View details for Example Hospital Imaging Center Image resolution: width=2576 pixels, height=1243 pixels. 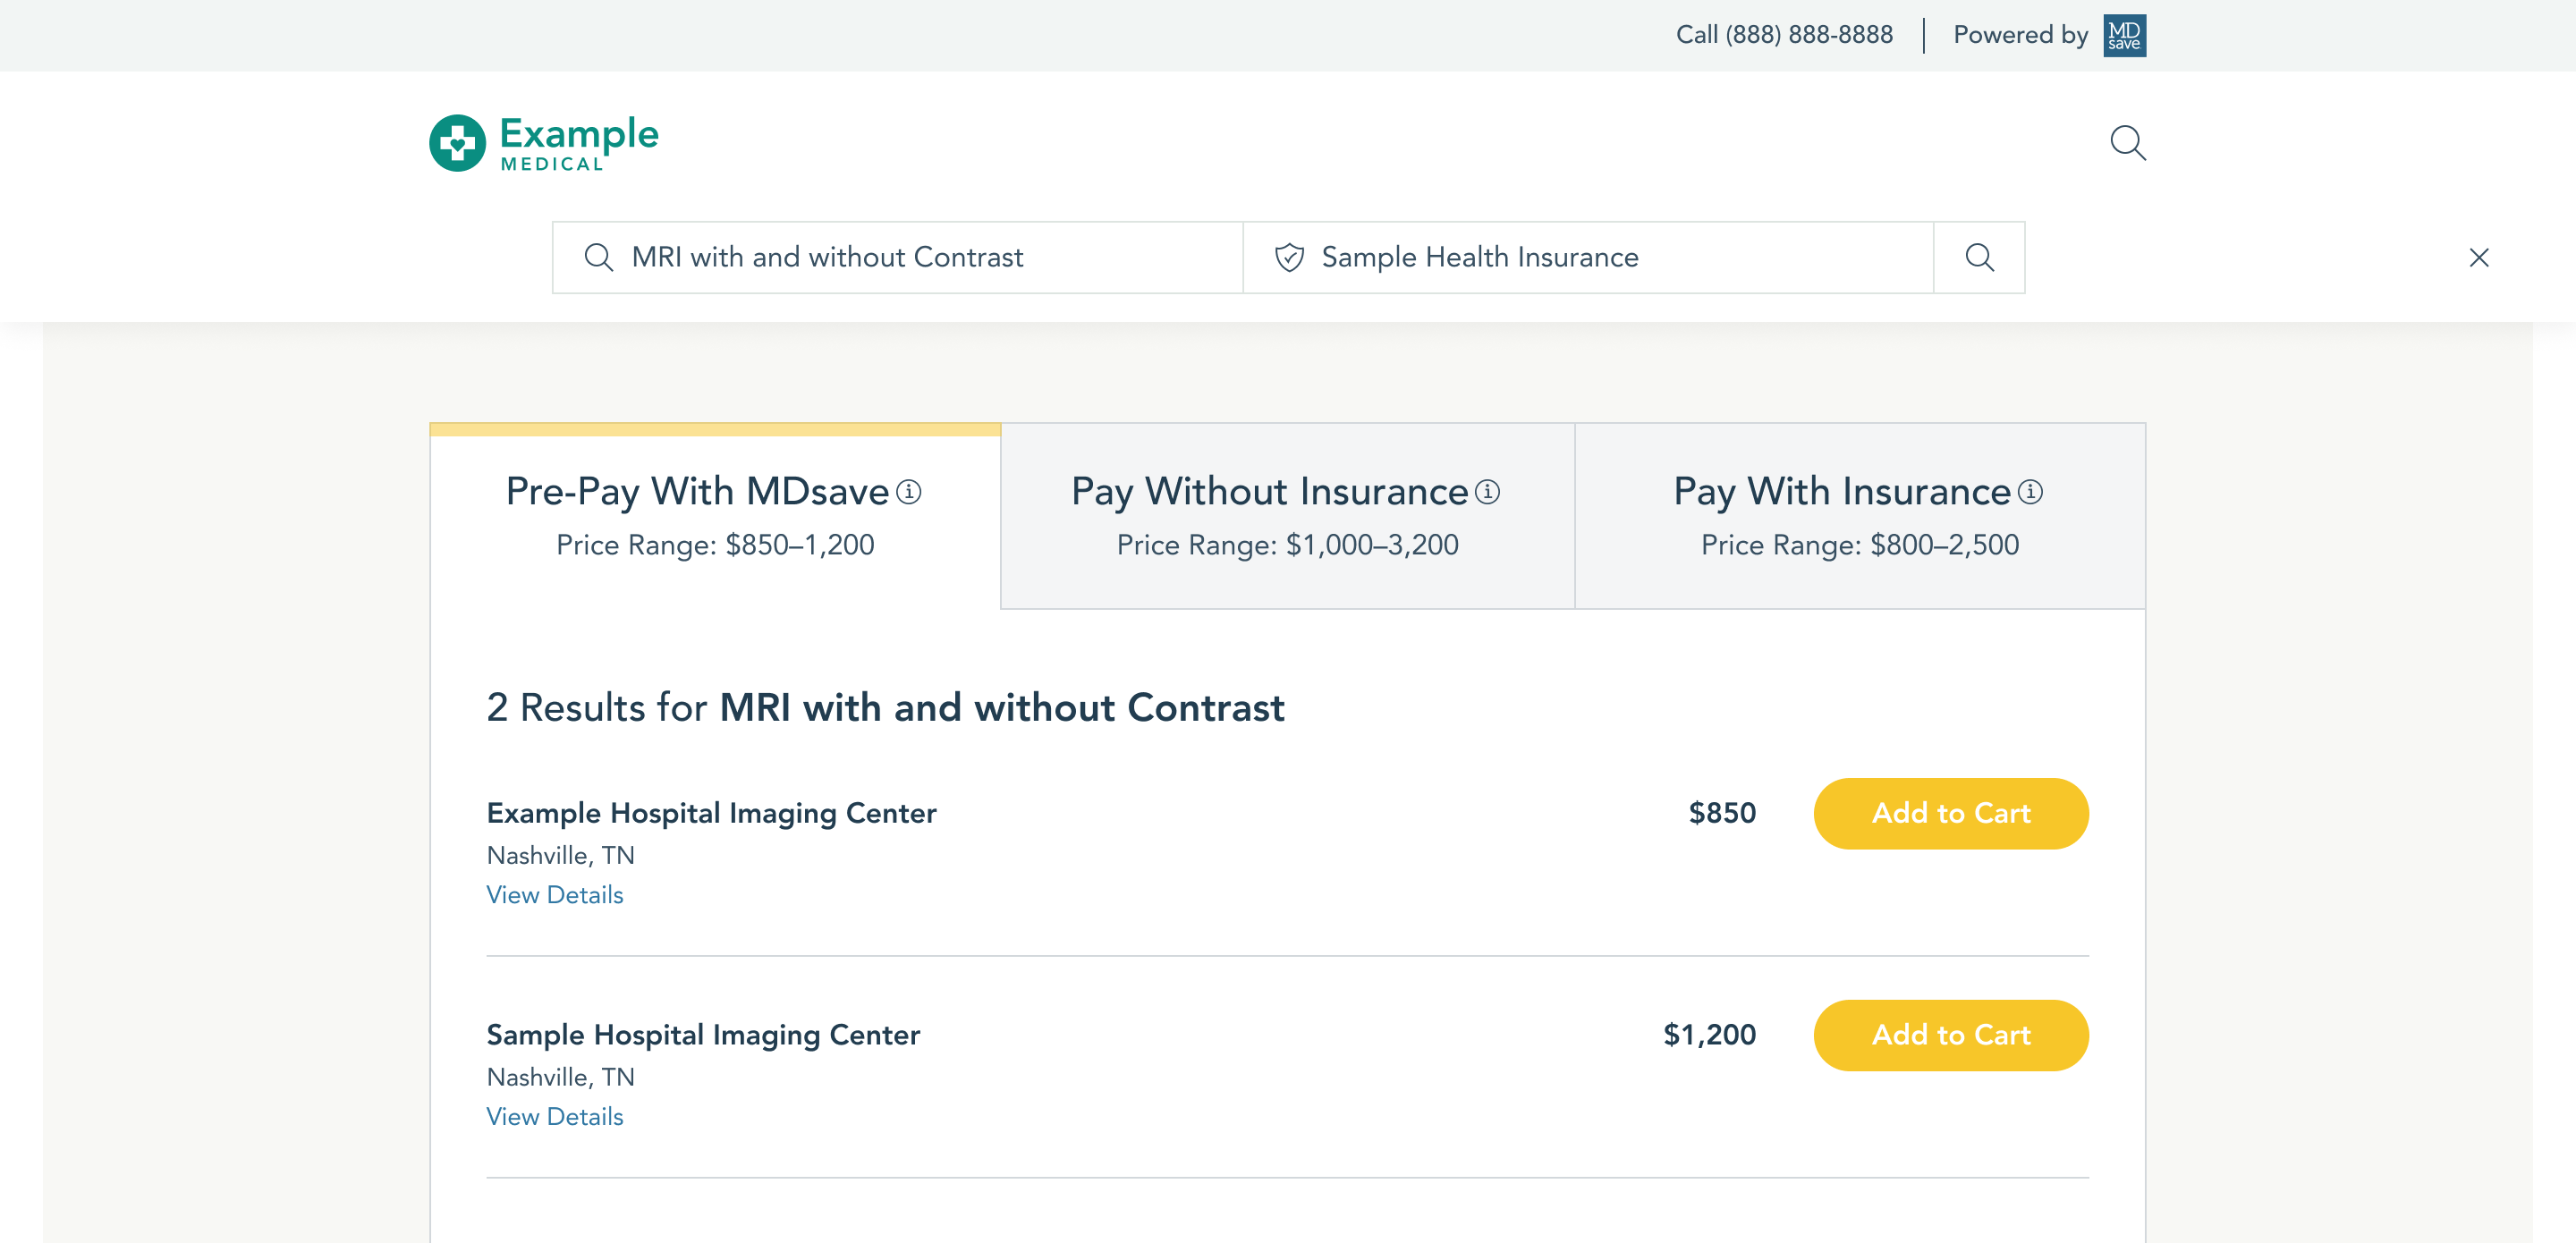554,895
